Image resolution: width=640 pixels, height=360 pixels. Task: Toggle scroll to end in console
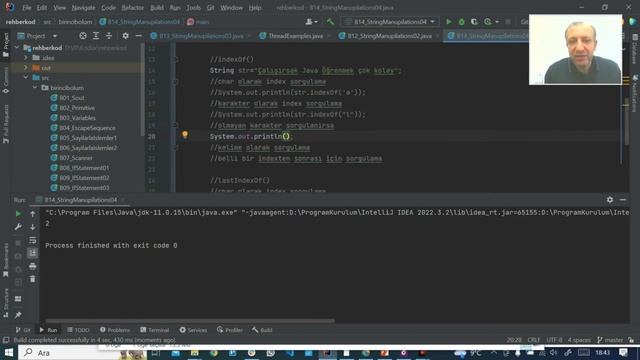tap(33, 253)
